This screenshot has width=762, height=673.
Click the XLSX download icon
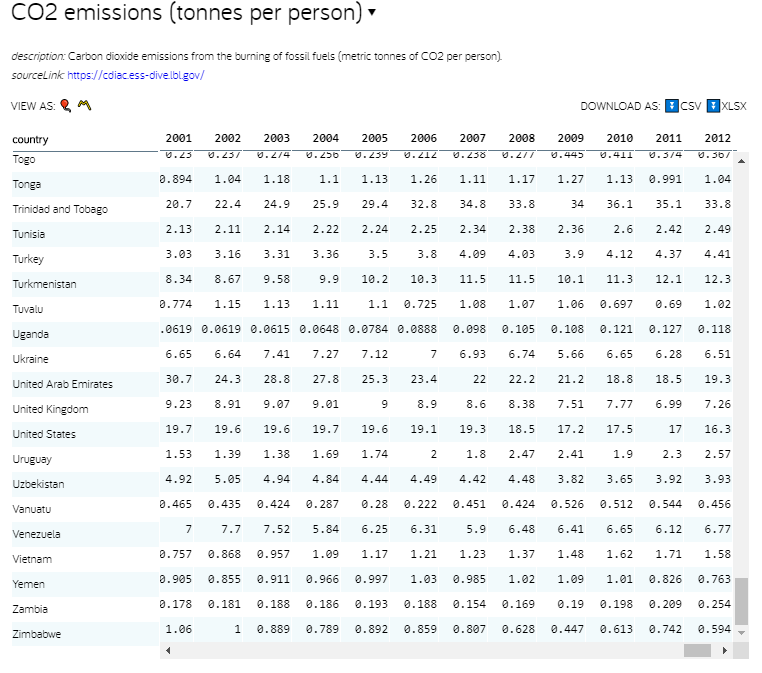(713, 106)
